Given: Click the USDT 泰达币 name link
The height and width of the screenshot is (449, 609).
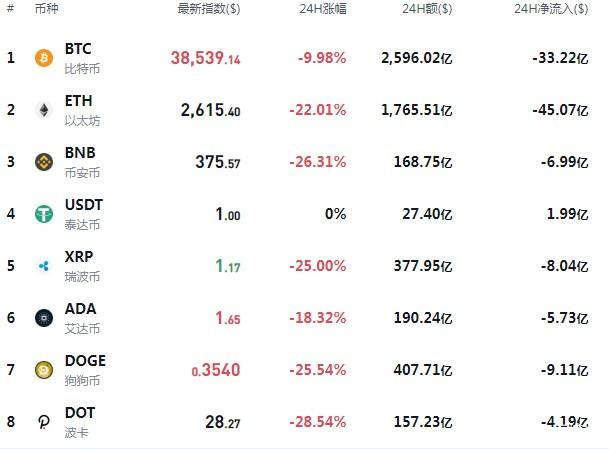Looking at the screenshot, I should (x=84, y=214).
